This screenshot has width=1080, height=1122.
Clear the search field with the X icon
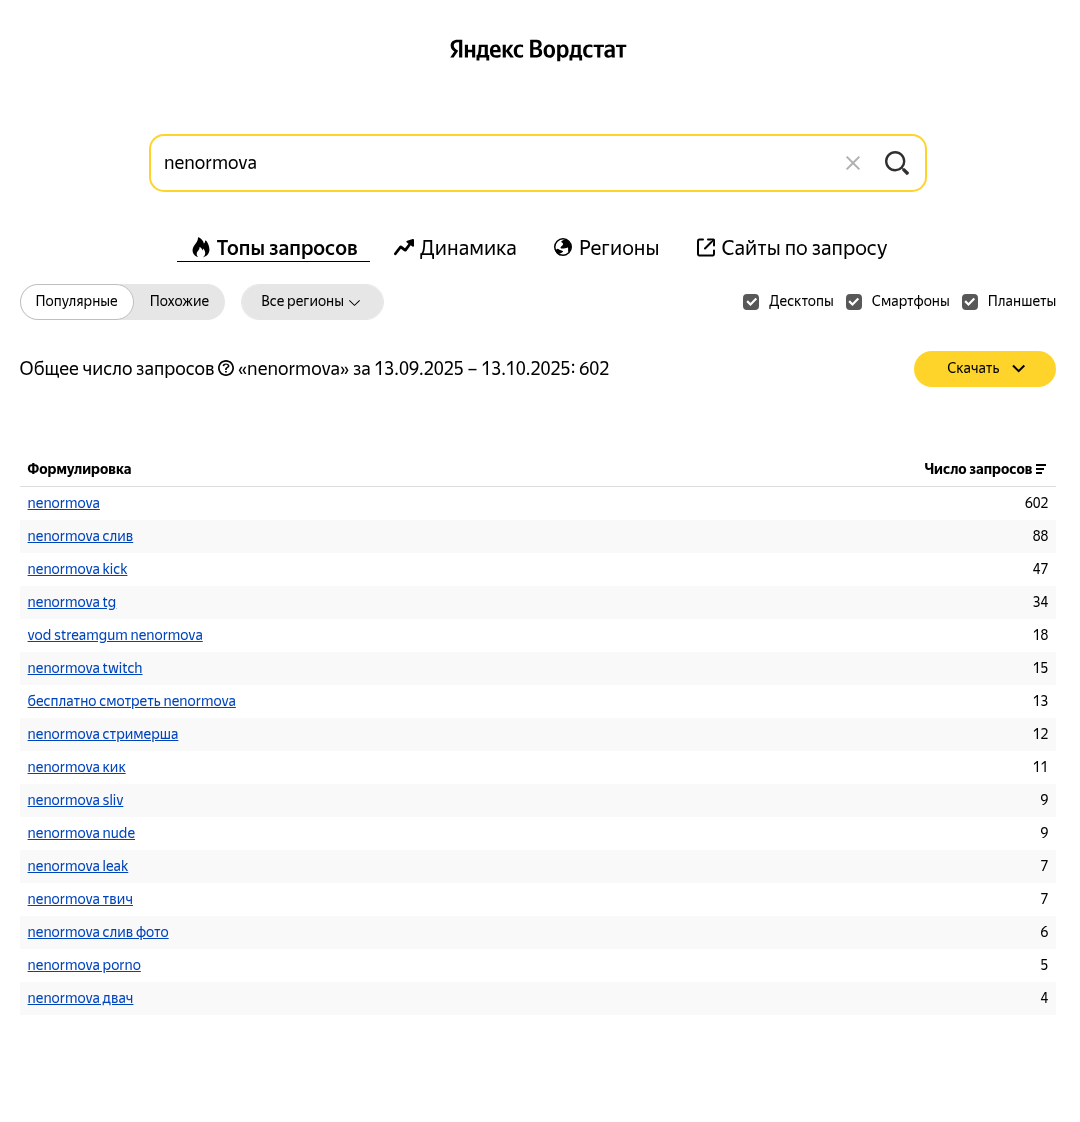pyautogui.click(x=853, y=163)
